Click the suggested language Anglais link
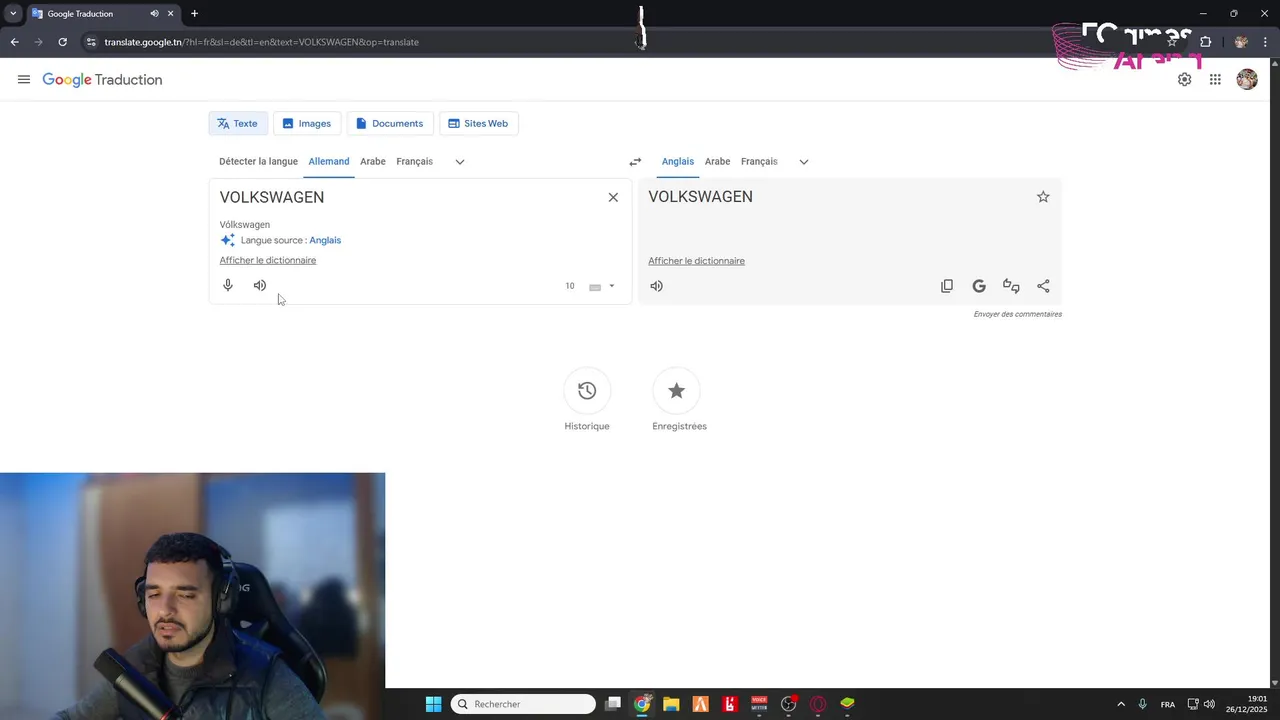The image size is (1280, 720). (x=325, y=241)
